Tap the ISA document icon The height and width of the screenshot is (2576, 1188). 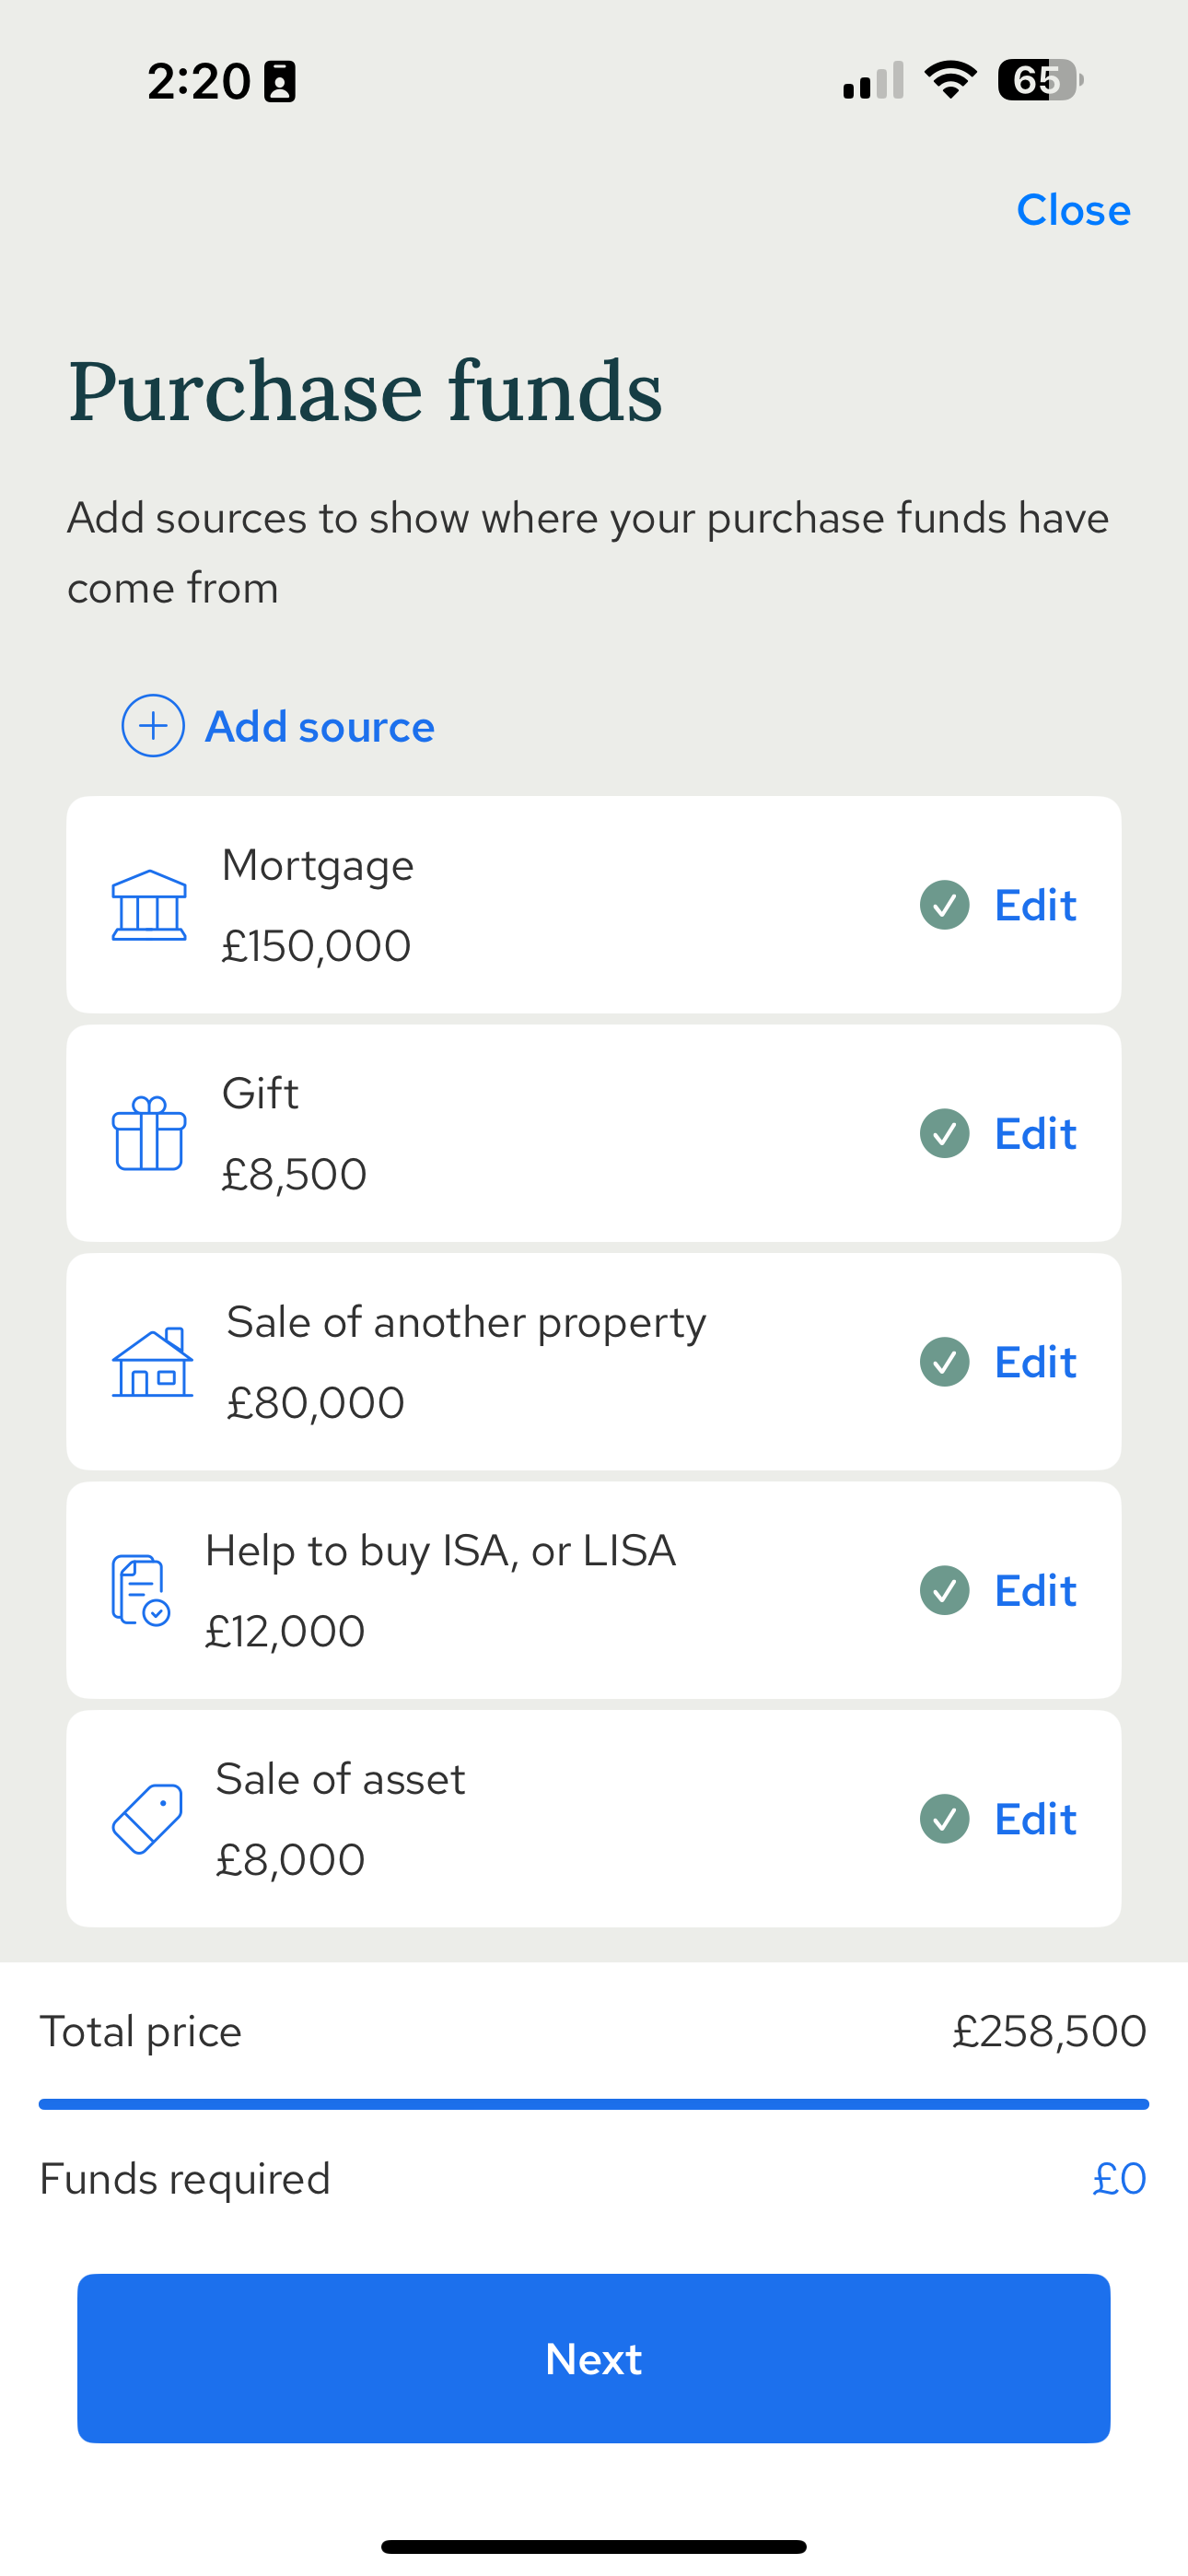click(x=140, y=1590)
